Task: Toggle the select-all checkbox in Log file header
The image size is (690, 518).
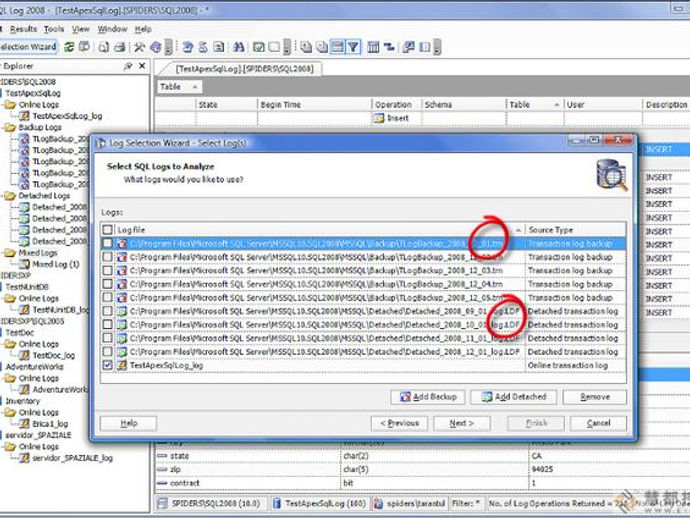Action: 107,229
